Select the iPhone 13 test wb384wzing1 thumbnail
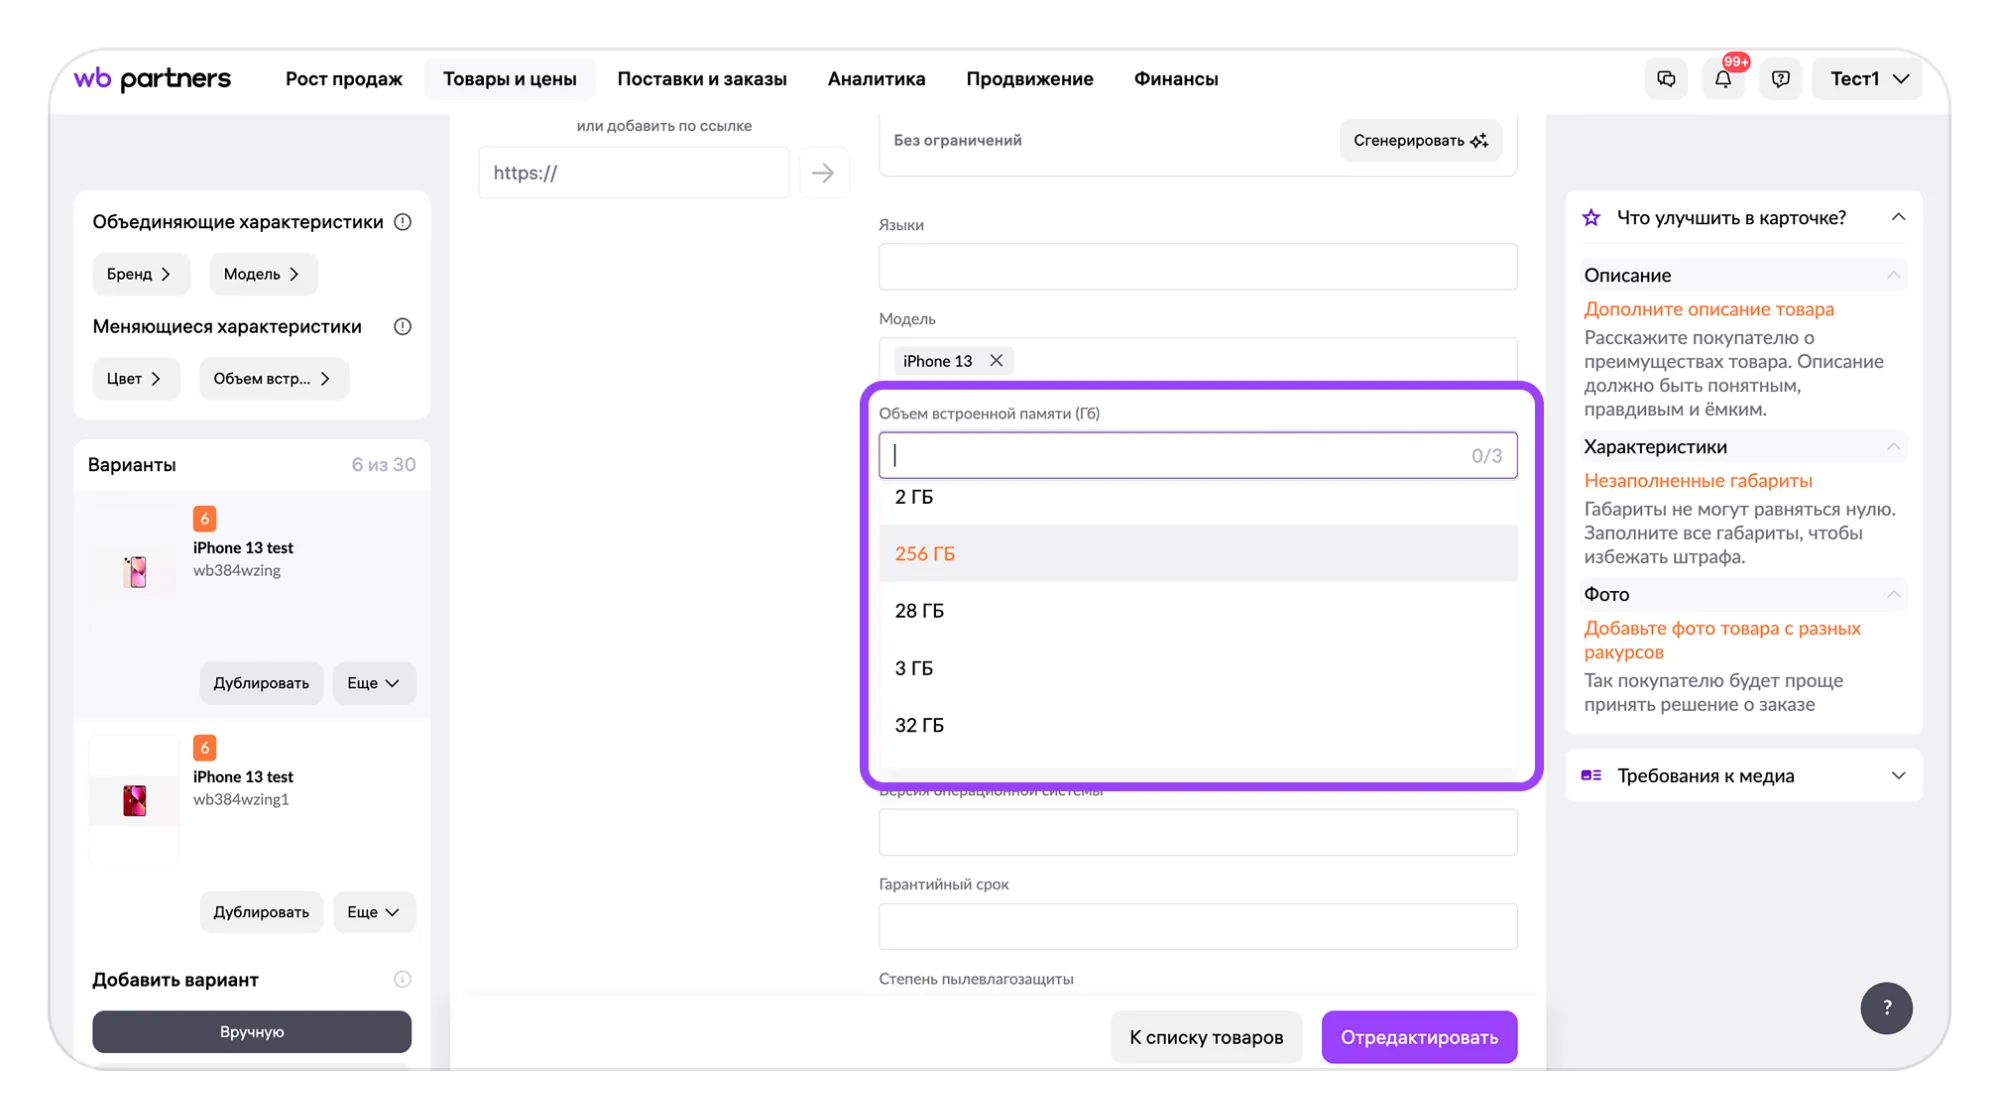 coord(135,799)
